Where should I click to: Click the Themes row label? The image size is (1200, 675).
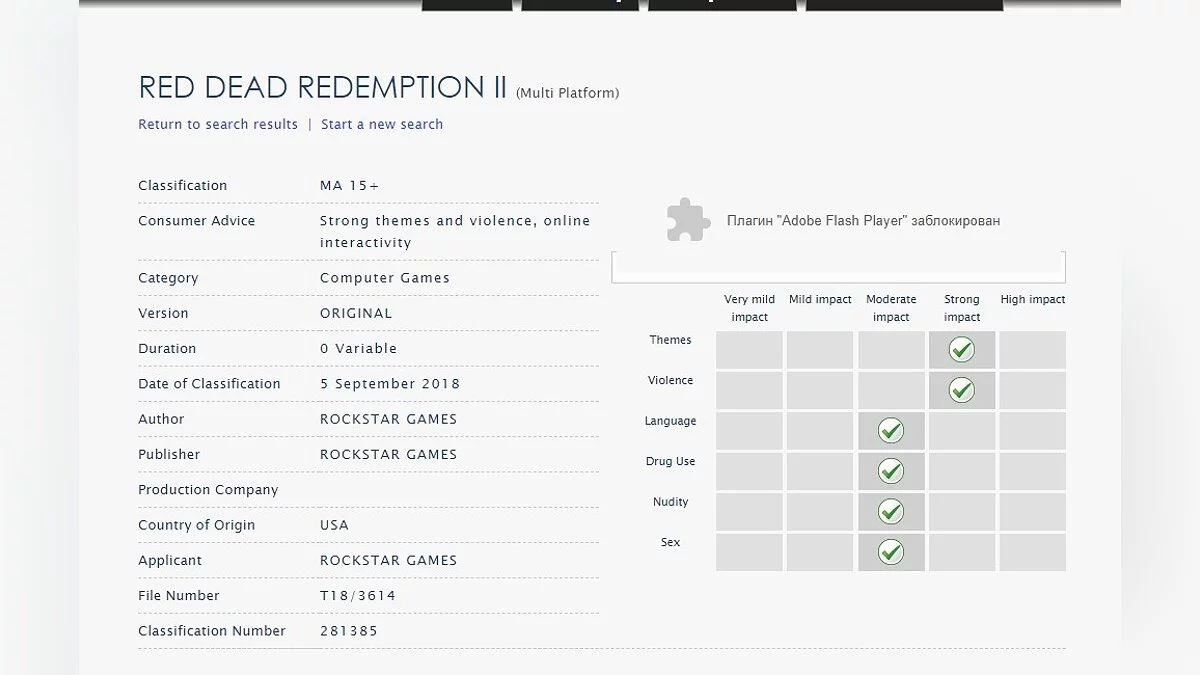pos(670,340)
